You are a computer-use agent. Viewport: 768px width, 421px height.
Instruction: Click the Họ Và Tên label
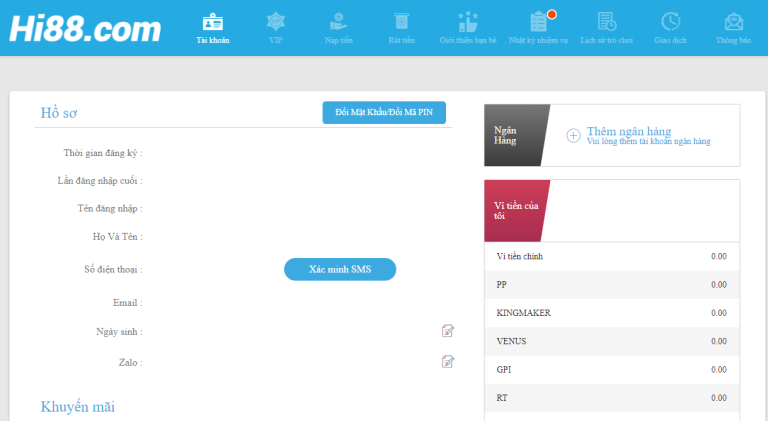point(118,237)
